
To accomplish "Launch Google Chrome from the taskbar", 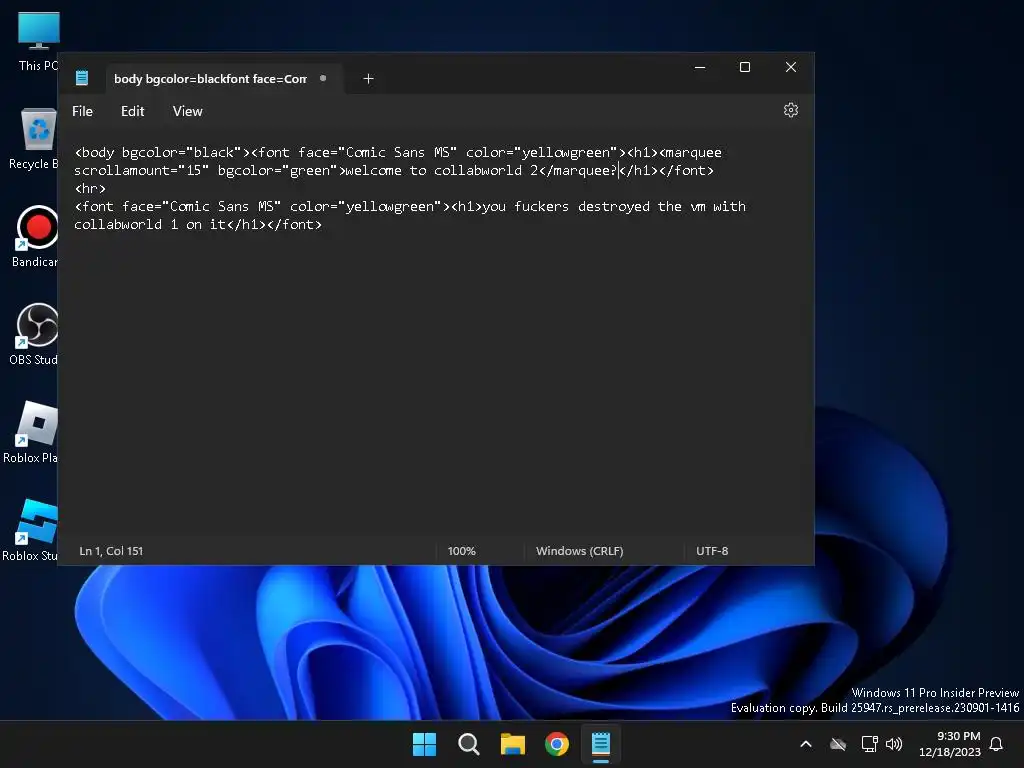I will click(x=556, y=744).
